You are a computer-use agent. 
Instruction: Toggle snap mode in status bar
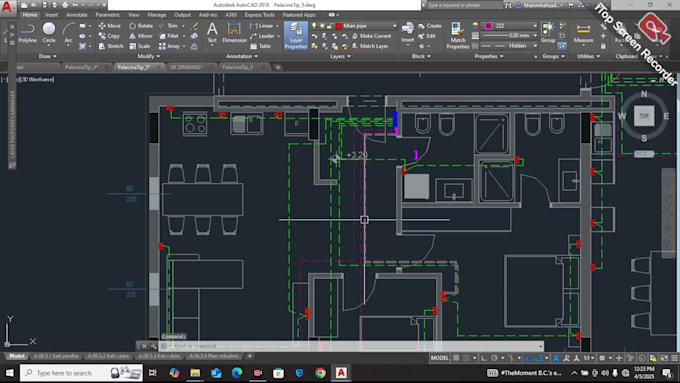(466, 358)
